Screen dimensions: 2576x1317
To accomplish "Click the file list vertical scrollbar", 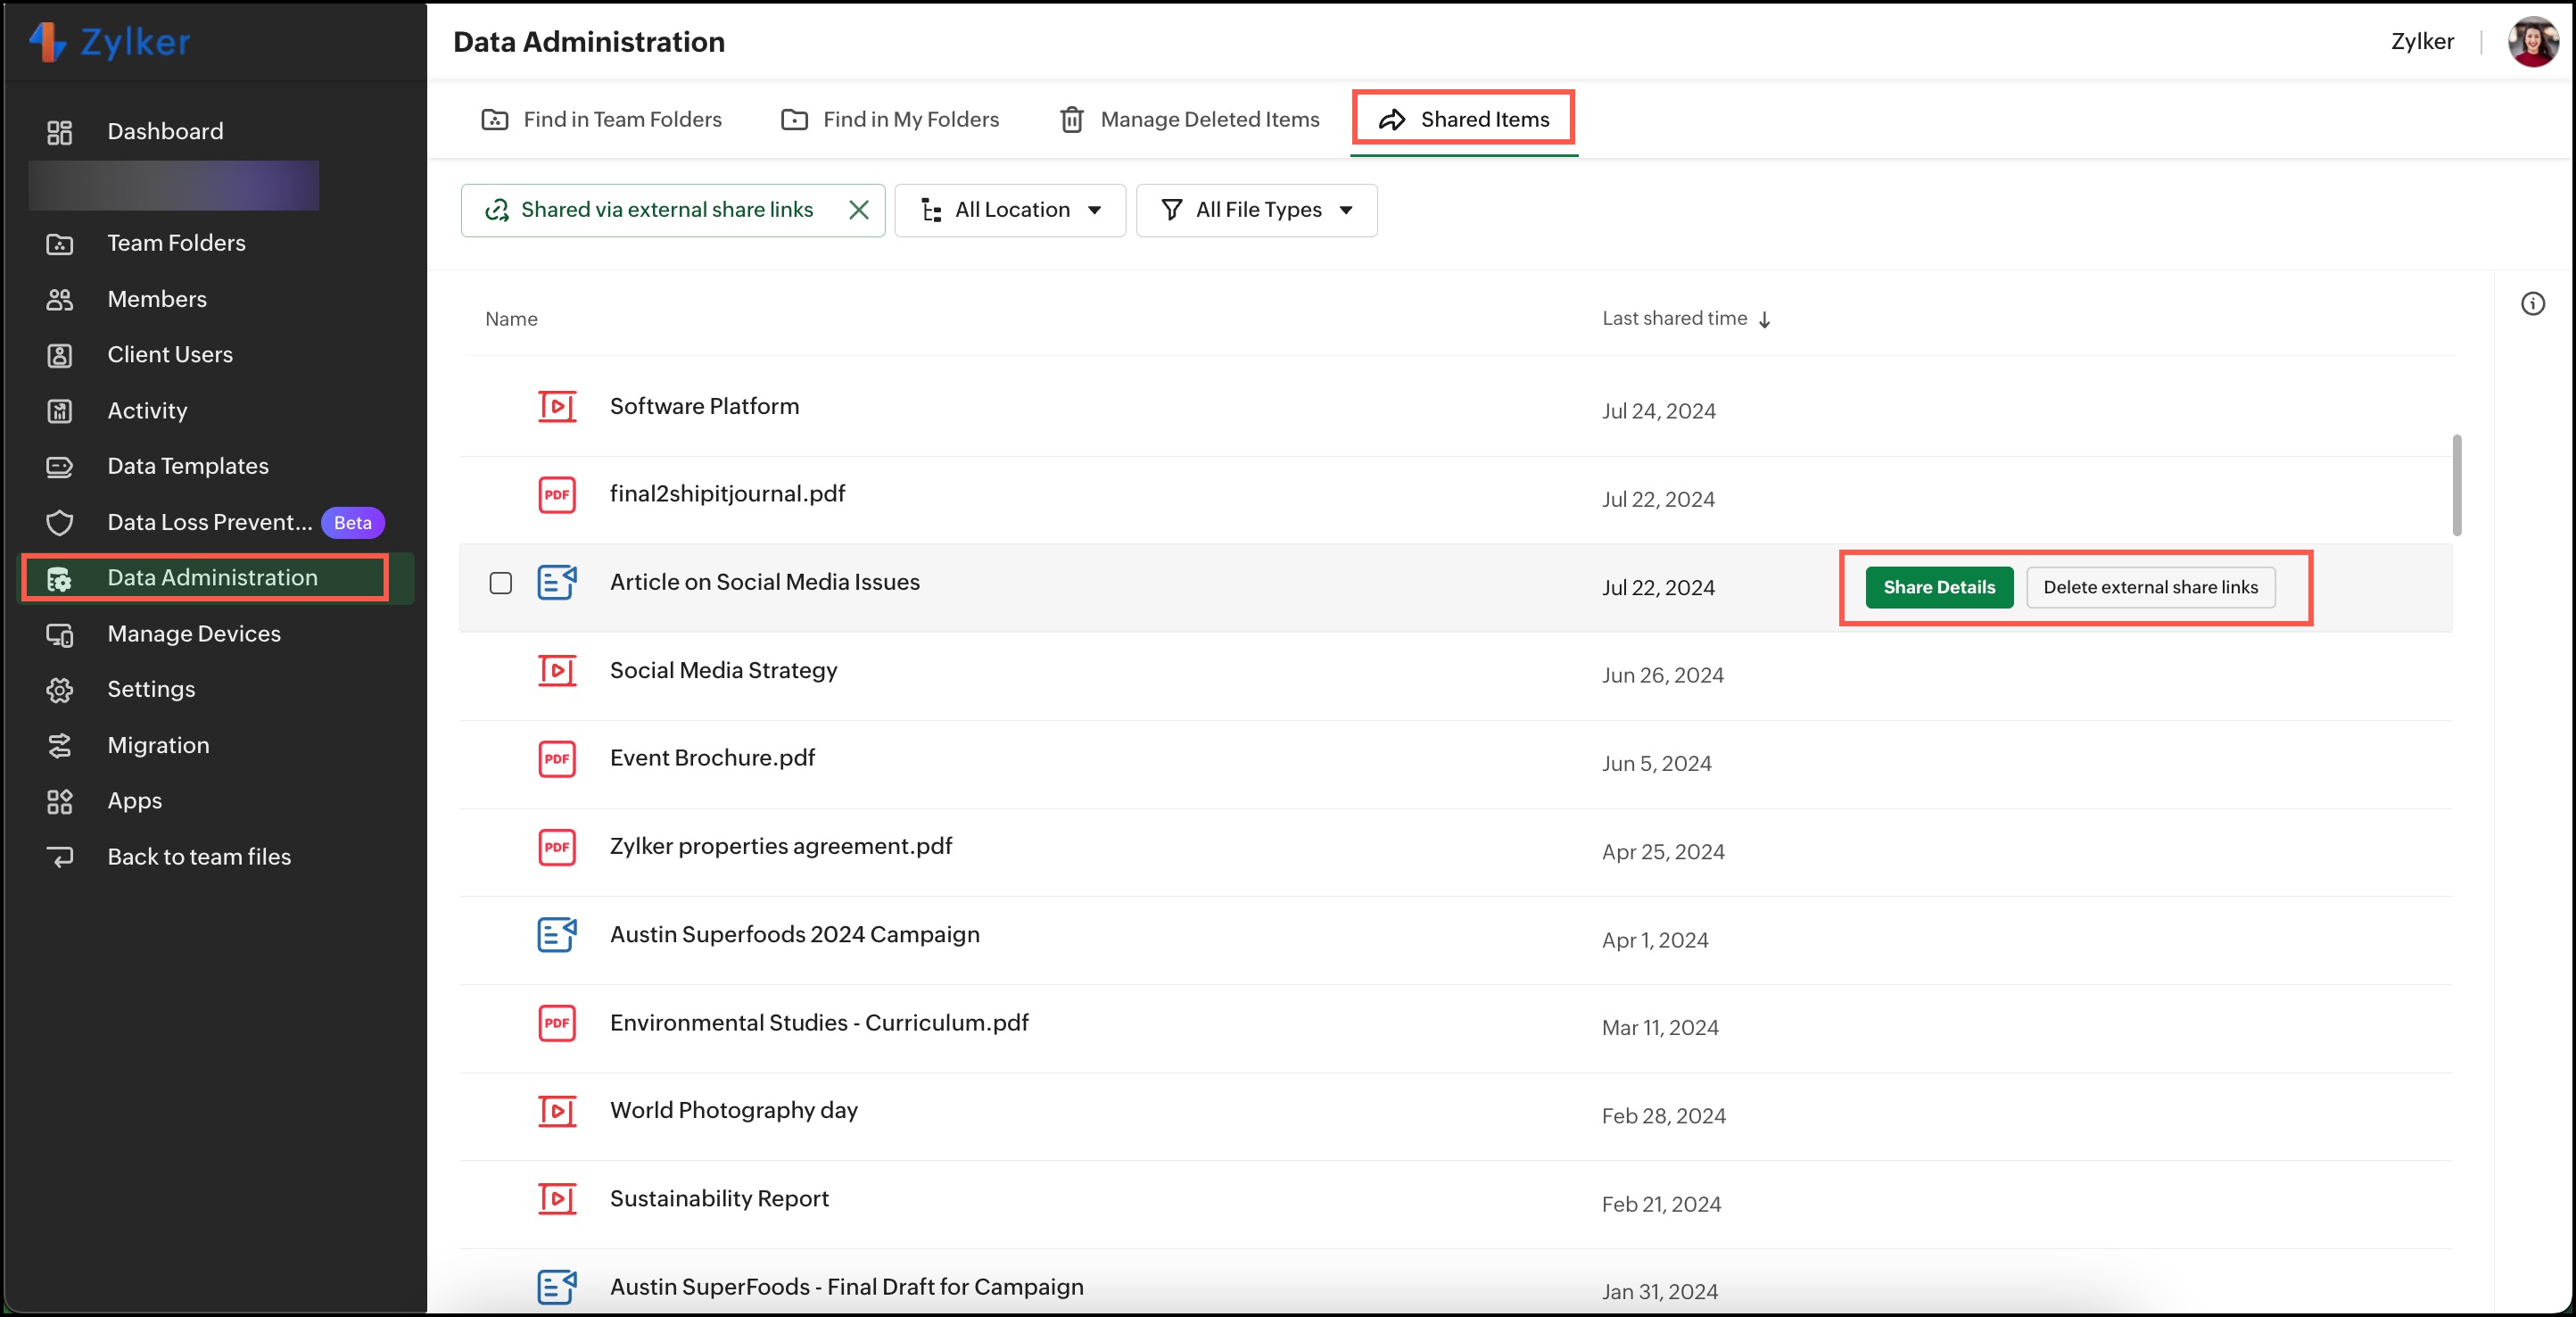I will pos(2457,485).
